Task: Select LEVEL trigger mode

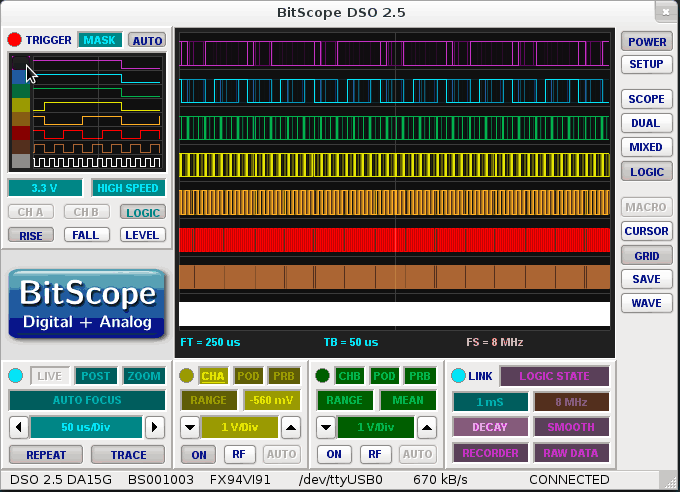Action: 142,235
